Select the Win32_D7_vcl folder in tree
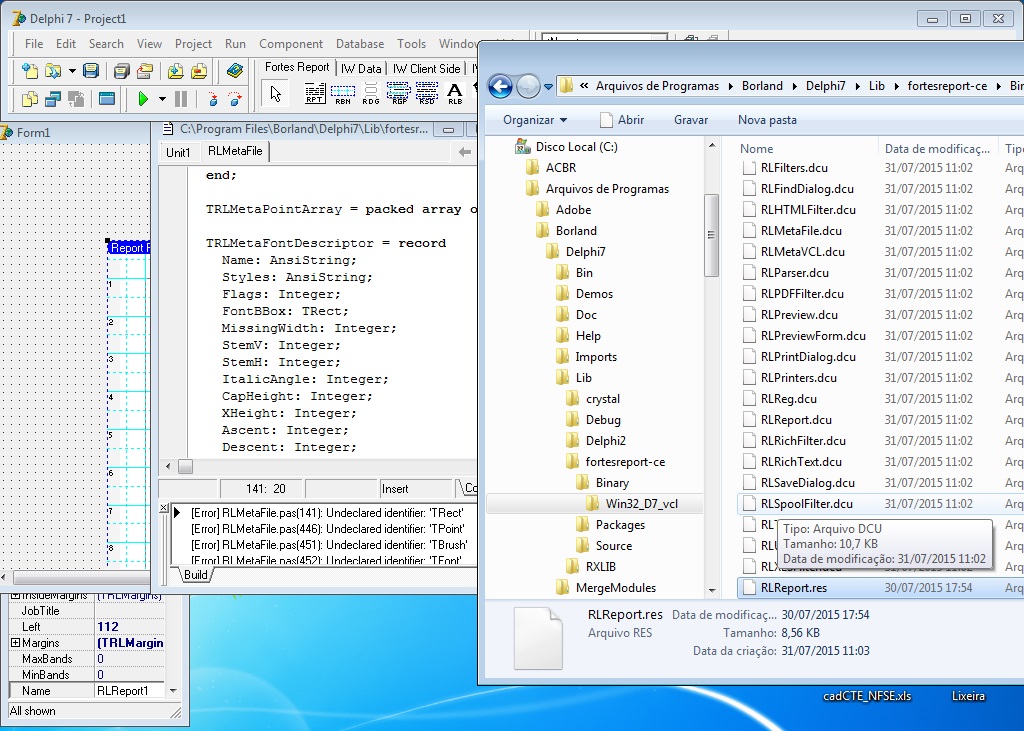This screenshot has height=731, width=1024. pyautogui.click(x=641, y=504)
